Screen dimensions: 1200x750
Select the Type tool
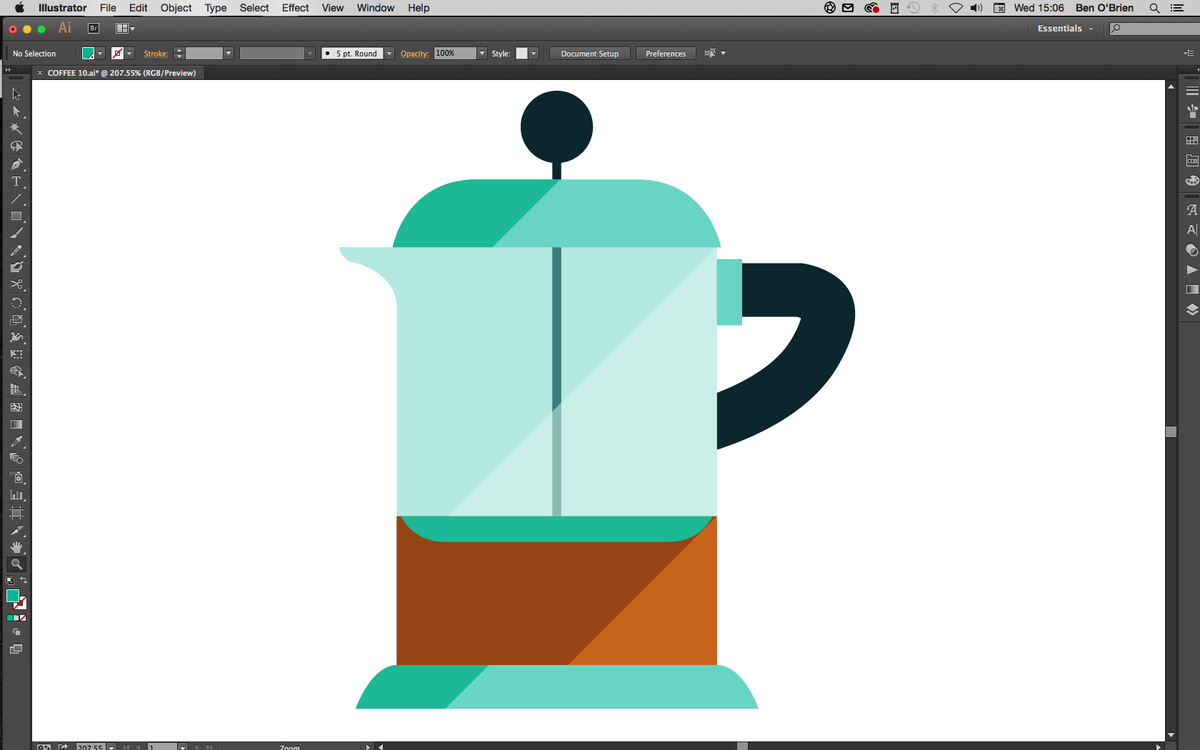pyautogui.click(x=16, y=181)
